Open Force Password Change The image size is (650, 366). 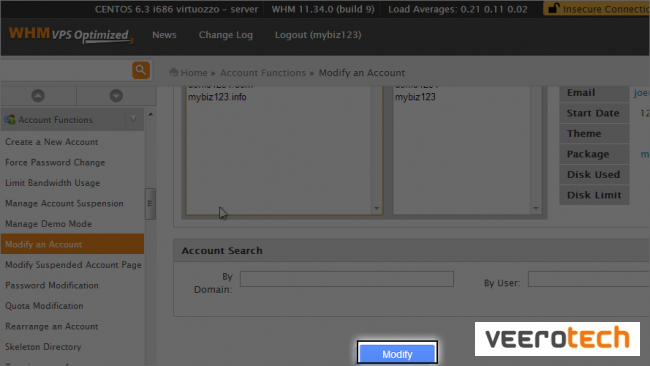[55, 162]
